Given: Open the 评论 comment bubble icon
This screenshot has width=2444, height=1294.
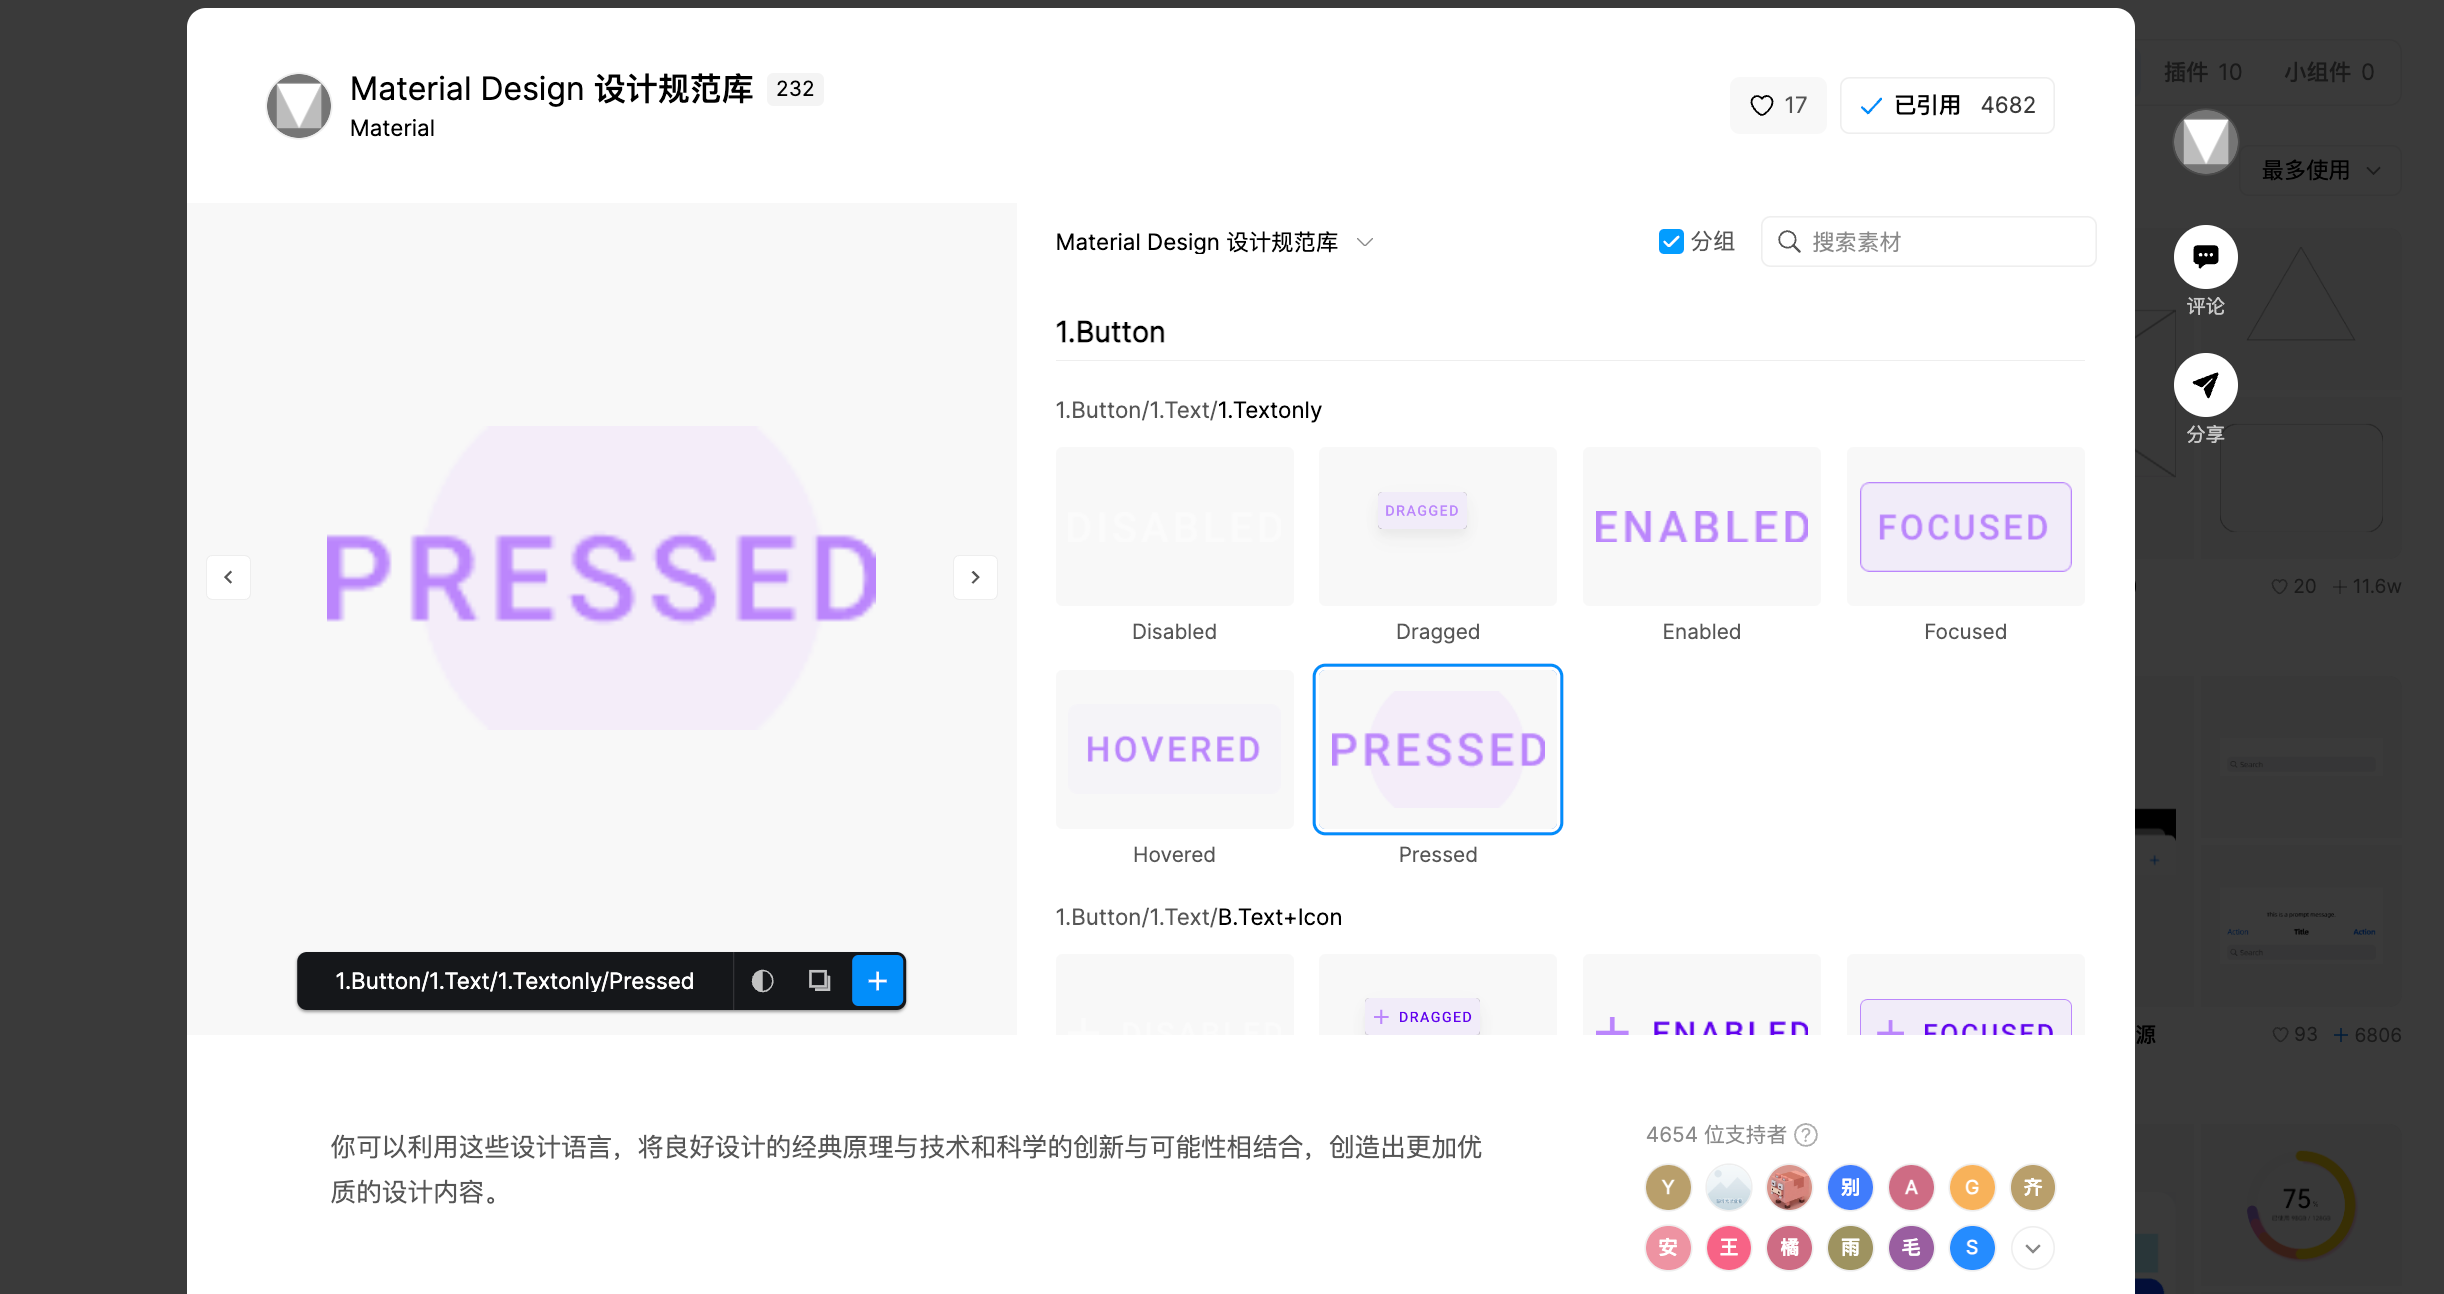Looking at the screenshot, I should tap(2205, 257).
